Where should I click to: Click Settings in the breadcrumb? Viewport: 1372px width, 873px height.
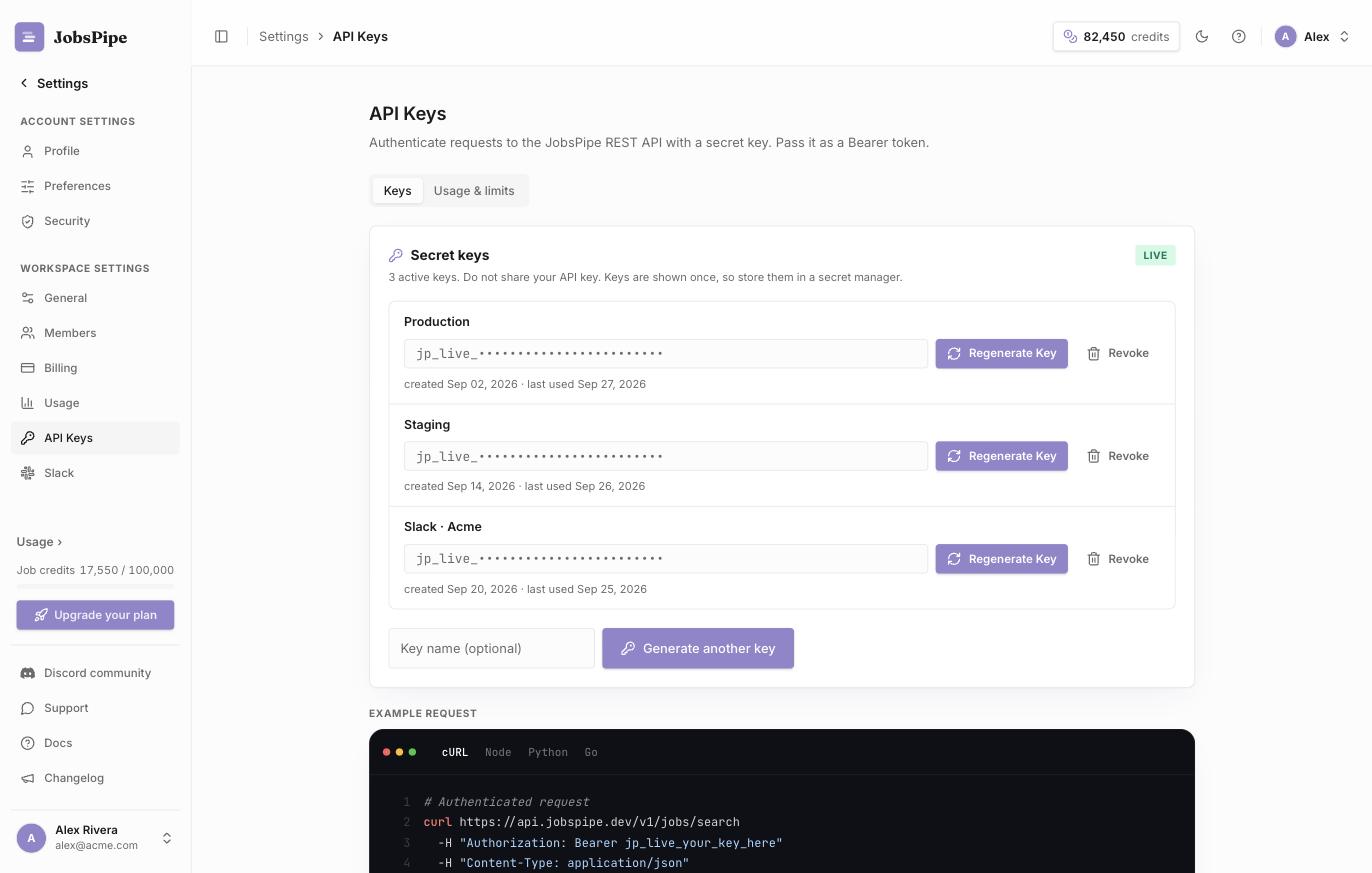pyautogui.click(x=284, y=36)
